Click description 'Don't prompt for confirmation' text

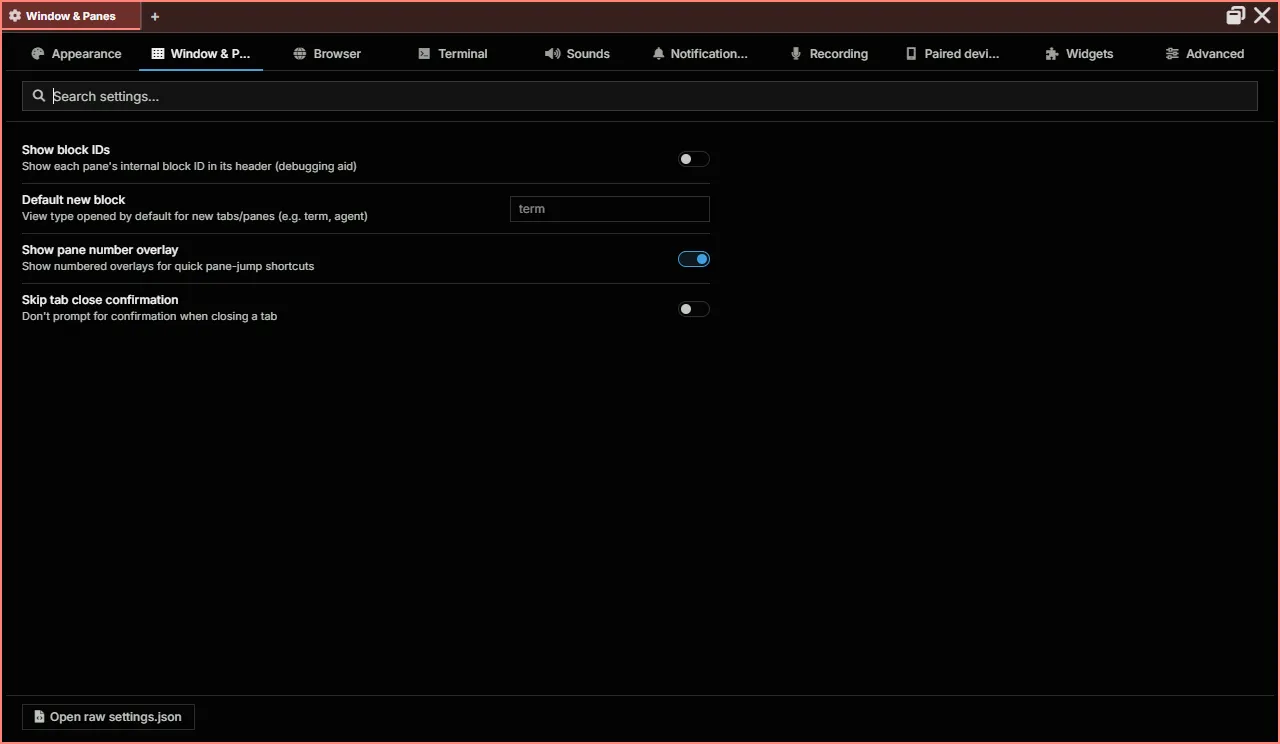[150, 316]
